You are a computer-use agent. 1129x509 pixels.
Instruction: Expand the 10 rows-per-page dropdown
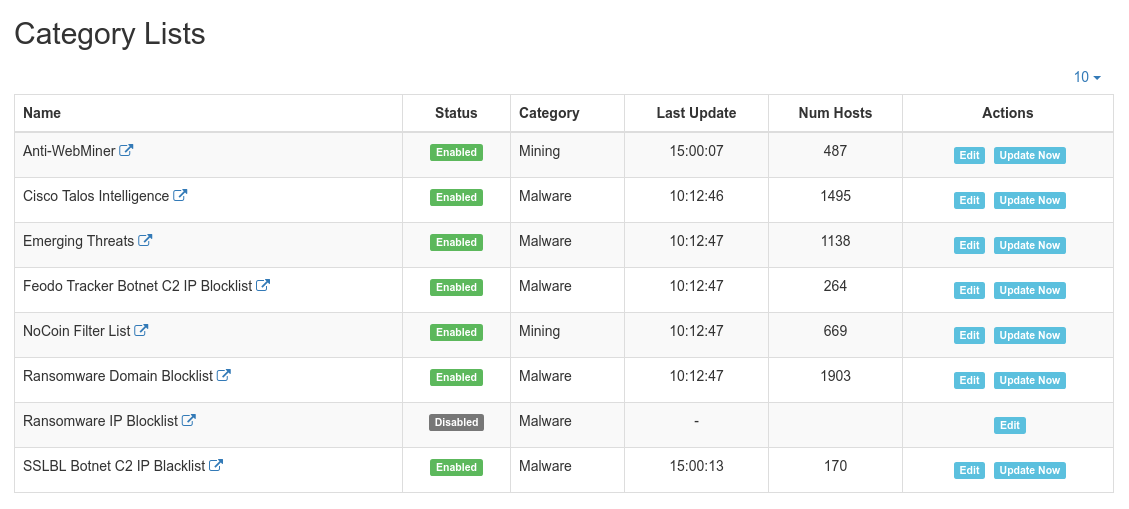(1087, 77)
